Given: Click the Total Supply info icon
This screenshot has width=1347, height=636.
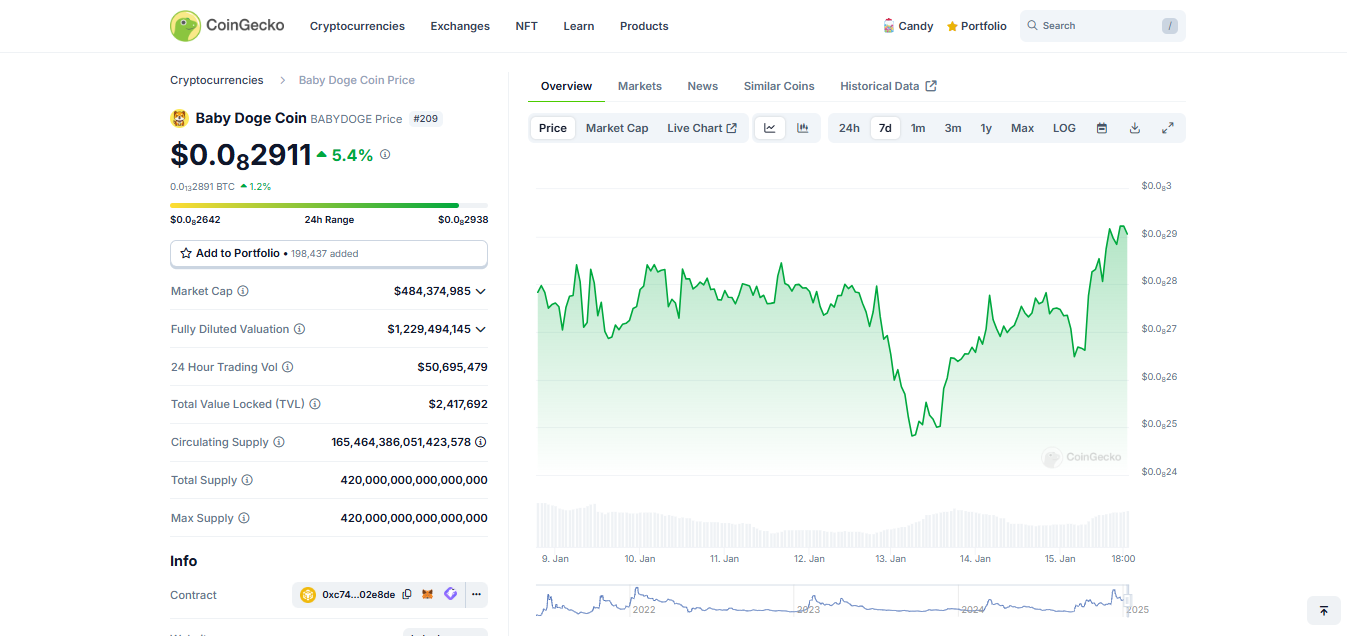Looking at the screenshot, I should (x=247, y=480).
